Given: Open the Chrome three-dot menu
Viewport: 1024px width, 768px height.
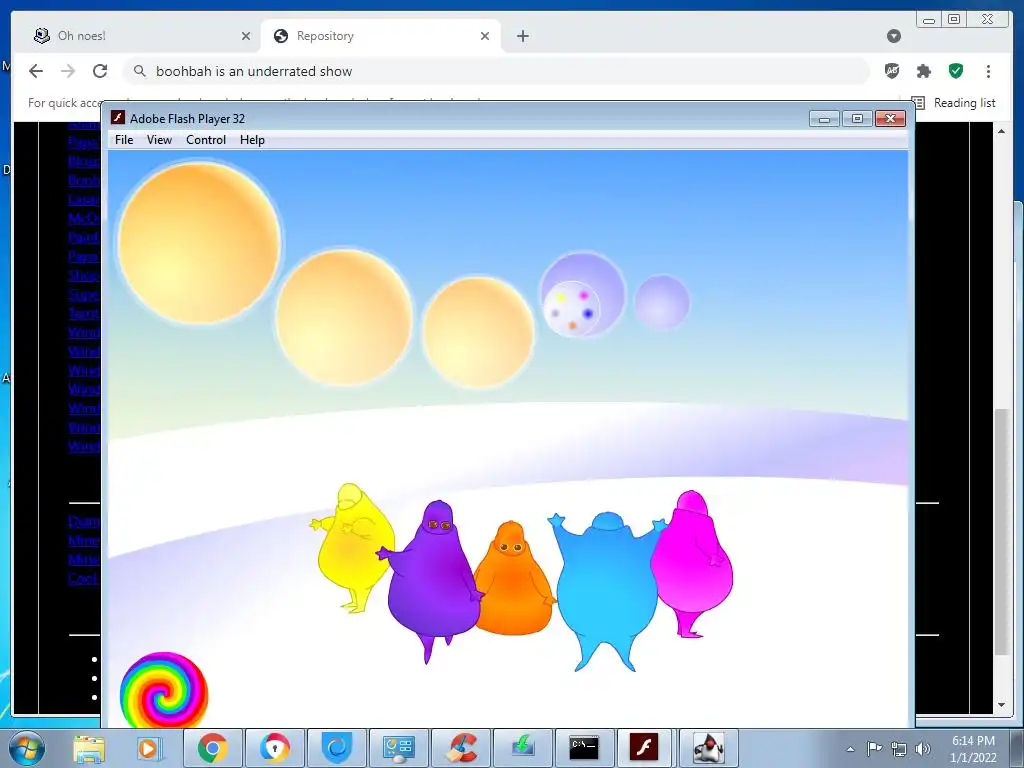Looking at the screenshot, I should 988,71.
